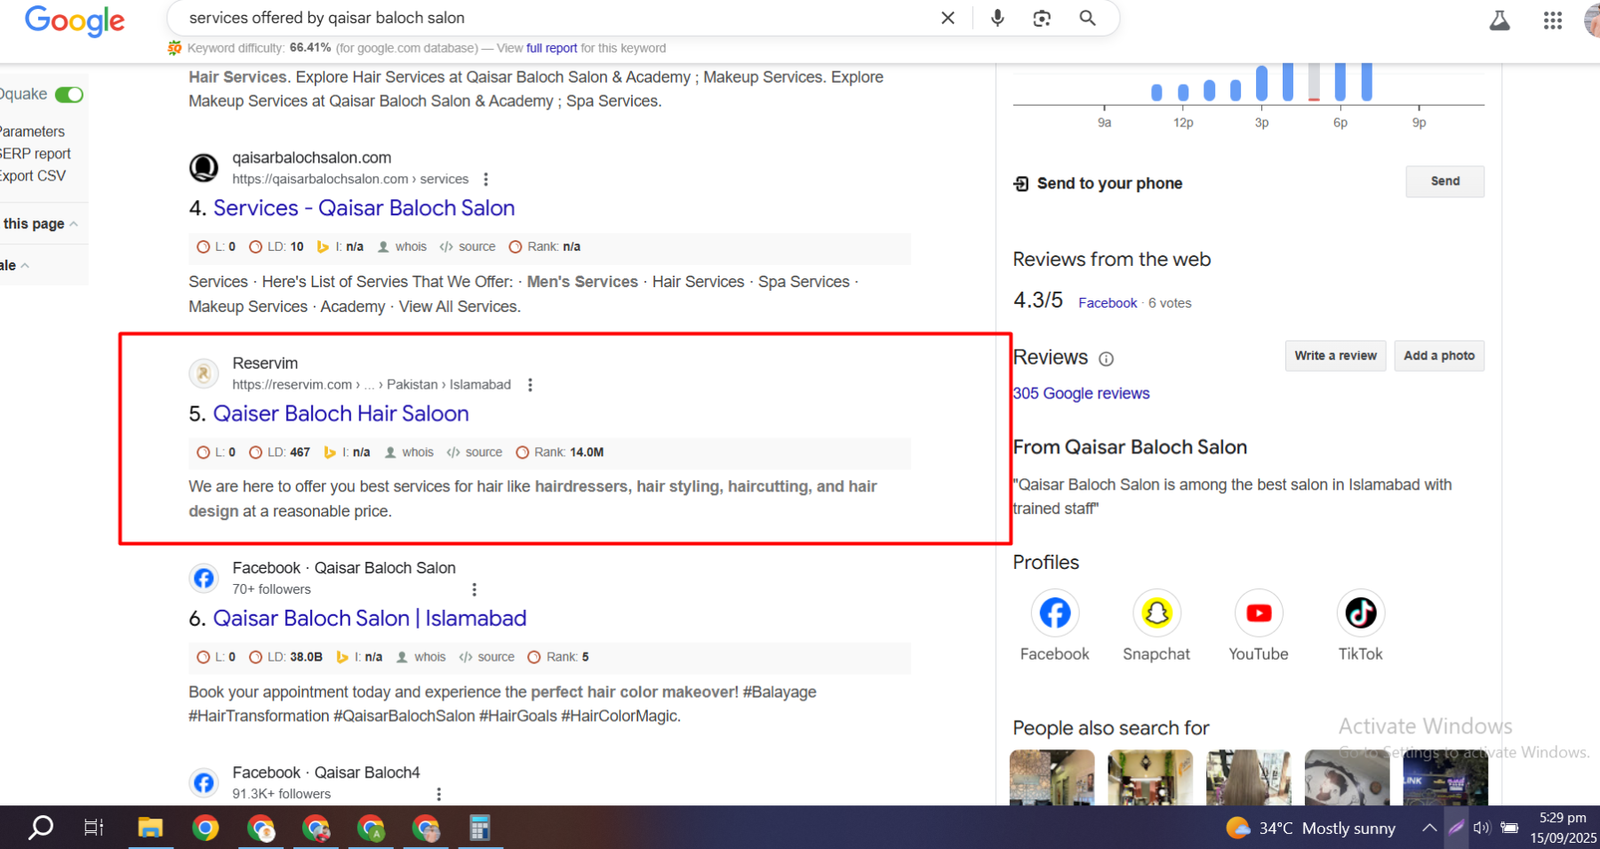Open Search Labs flask icon
The width and height of the screenshot is (1600, 849).
1499,20
